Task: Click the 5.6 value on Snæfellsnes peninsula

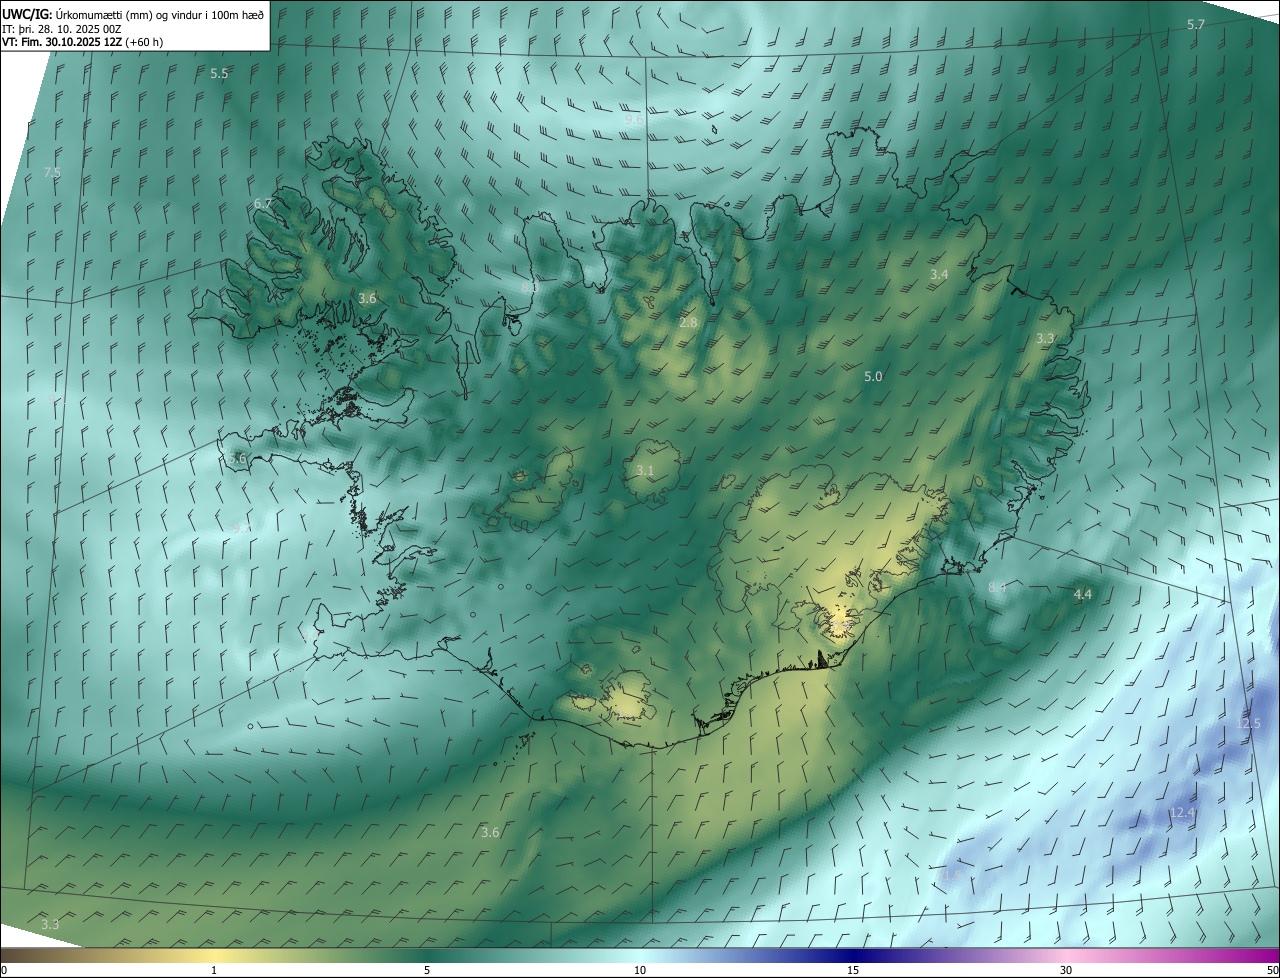Action: [x=237, y=459]
